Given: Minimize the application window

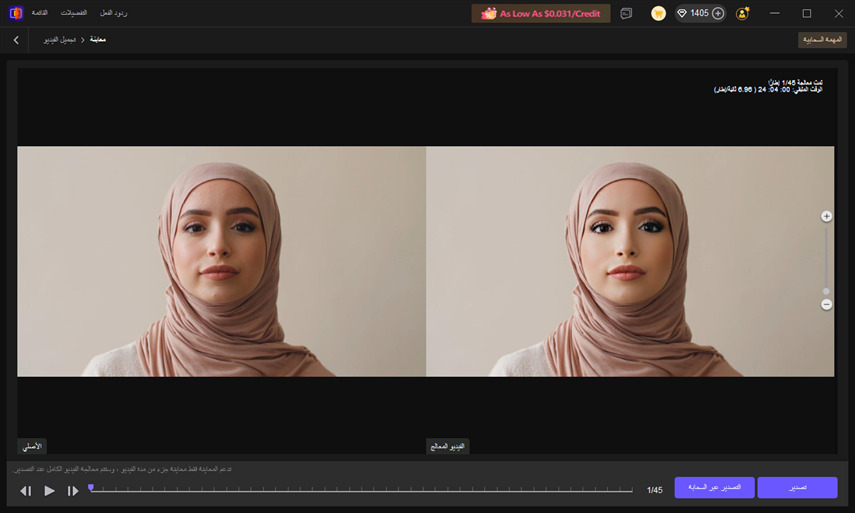Looking at the screenshot, I should (x=774, y=13).
